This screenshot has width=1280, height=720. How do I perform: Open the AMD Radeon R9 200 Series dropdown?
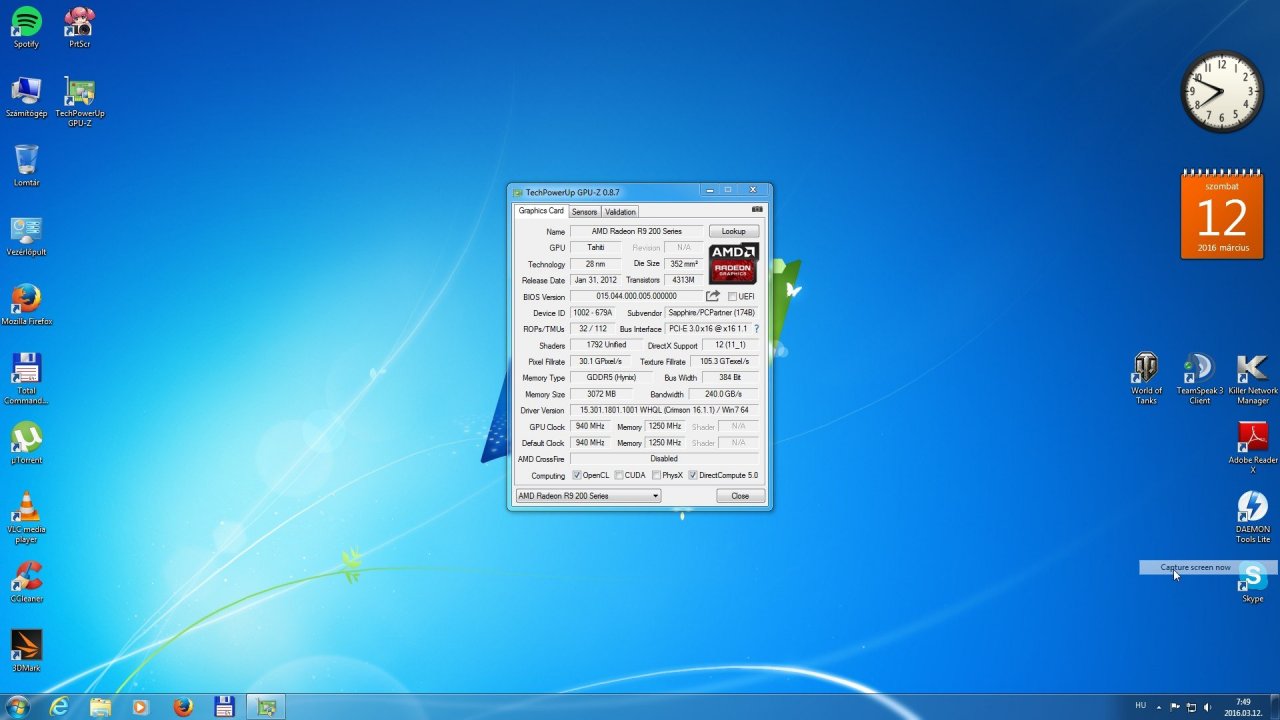pyautogui.click(x=588, y=496)
